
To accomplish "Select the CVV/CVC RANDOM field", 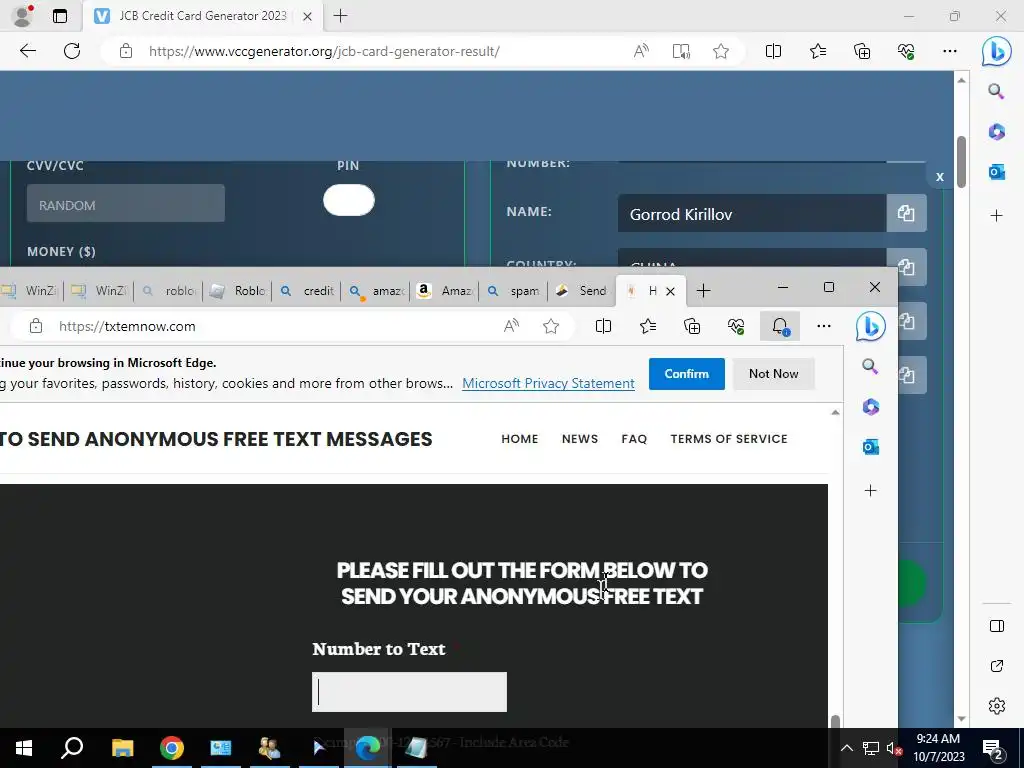I will [125, 203].
